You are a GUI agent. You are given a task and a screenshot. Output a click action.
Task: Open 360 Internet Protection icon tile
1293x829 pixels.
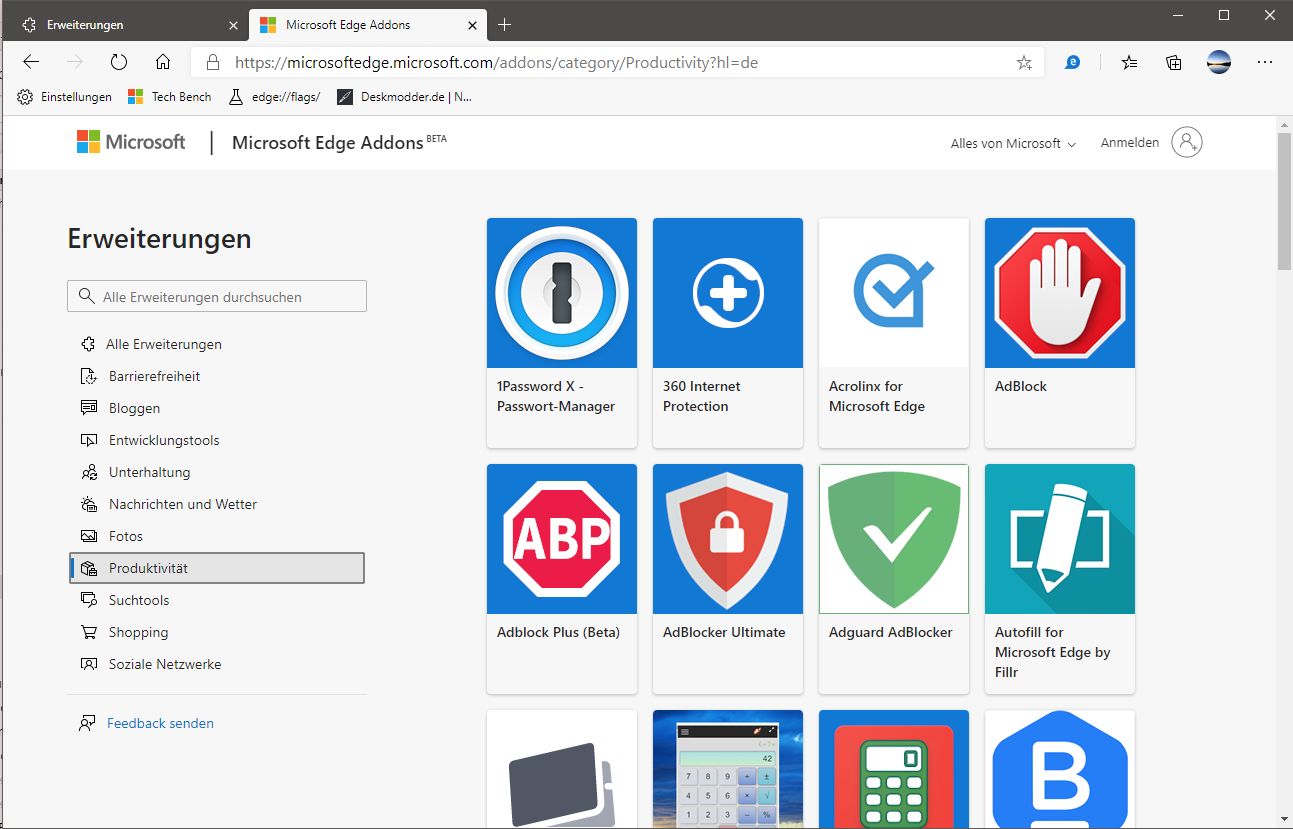pyautogui.click(x=728, y=293)
